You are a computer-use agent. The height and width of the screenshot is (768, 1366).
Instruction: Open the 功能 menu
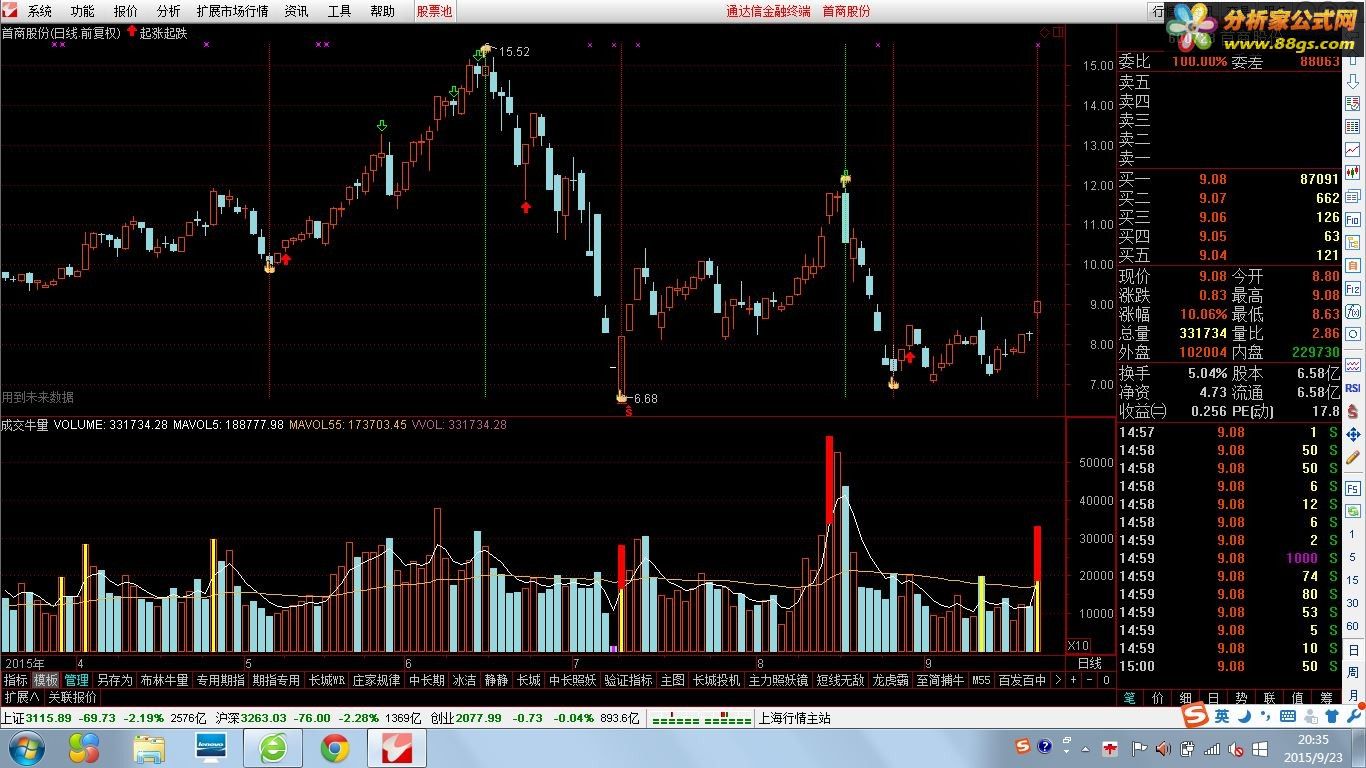[x=83, y=11]
